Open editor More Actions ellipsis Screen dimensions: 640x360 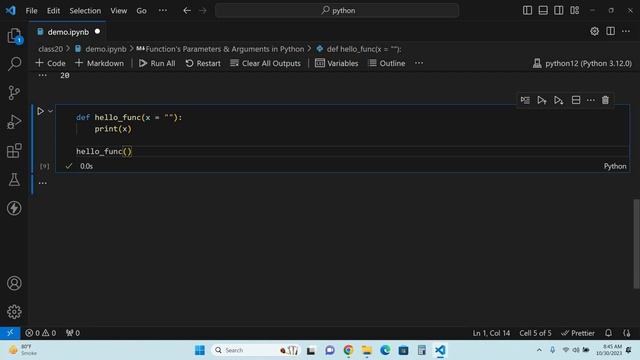[x=626, y=31]
